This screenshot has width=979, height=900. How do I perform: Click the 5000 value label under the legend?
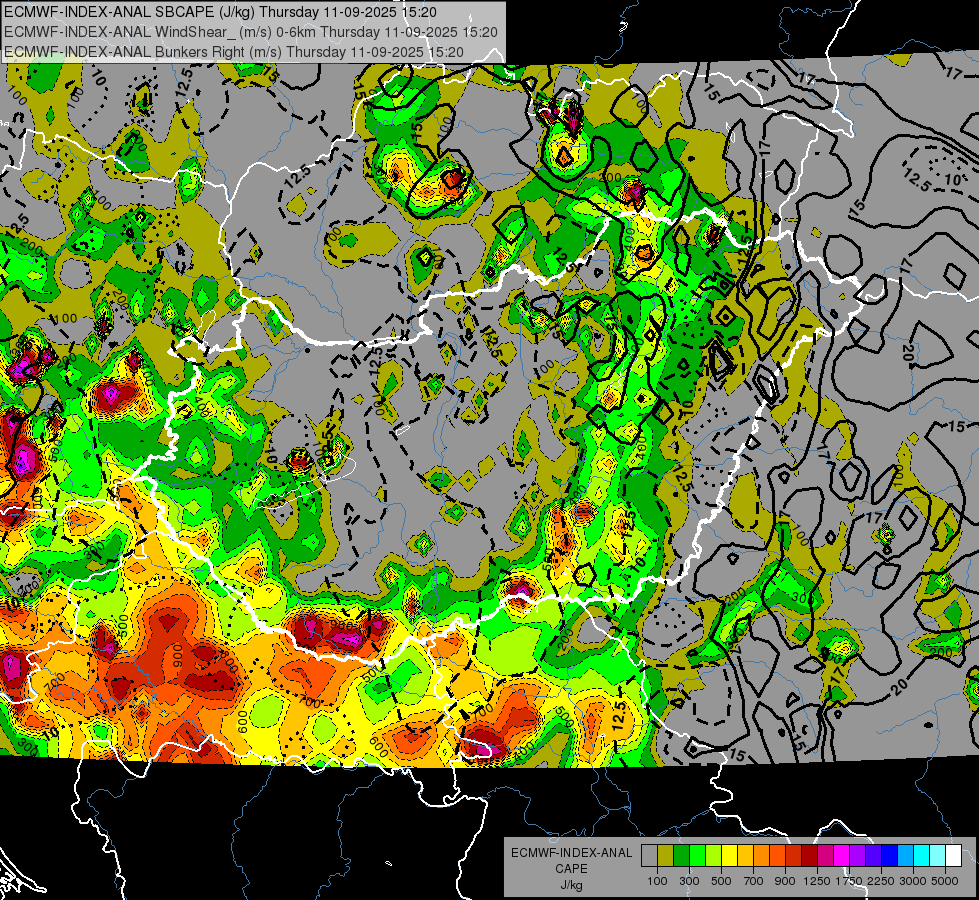[x=945, y=881]
